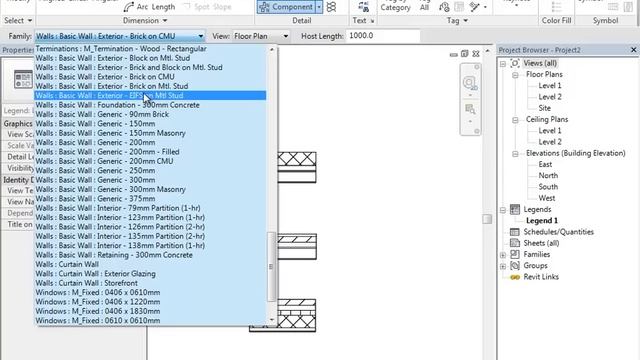The height and width of the screenshot is (360, 640).
Task: Click the Properties type selector icon
Action: [23, 79]
